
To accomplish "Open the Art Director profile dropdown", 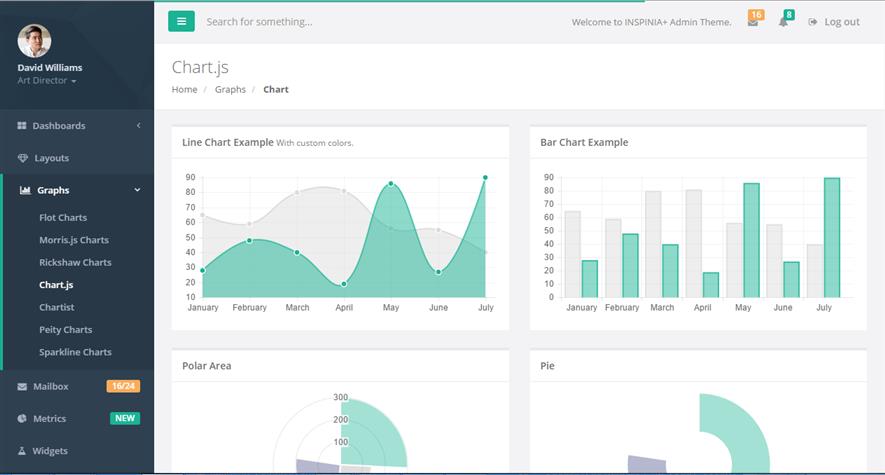I will click(x=47, y=81).
